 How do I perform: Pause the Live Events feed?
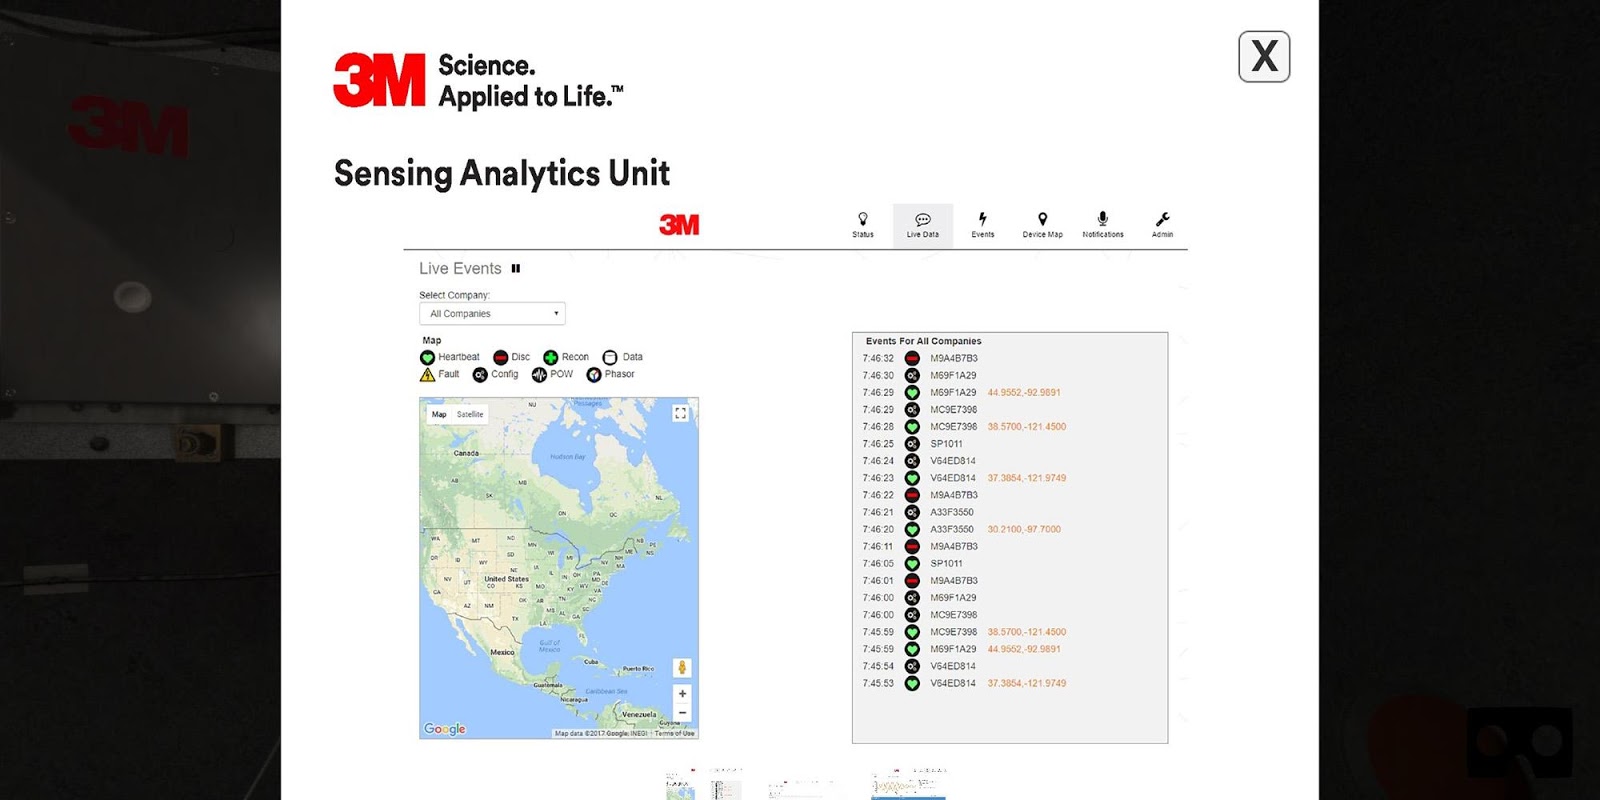(516, 268)
